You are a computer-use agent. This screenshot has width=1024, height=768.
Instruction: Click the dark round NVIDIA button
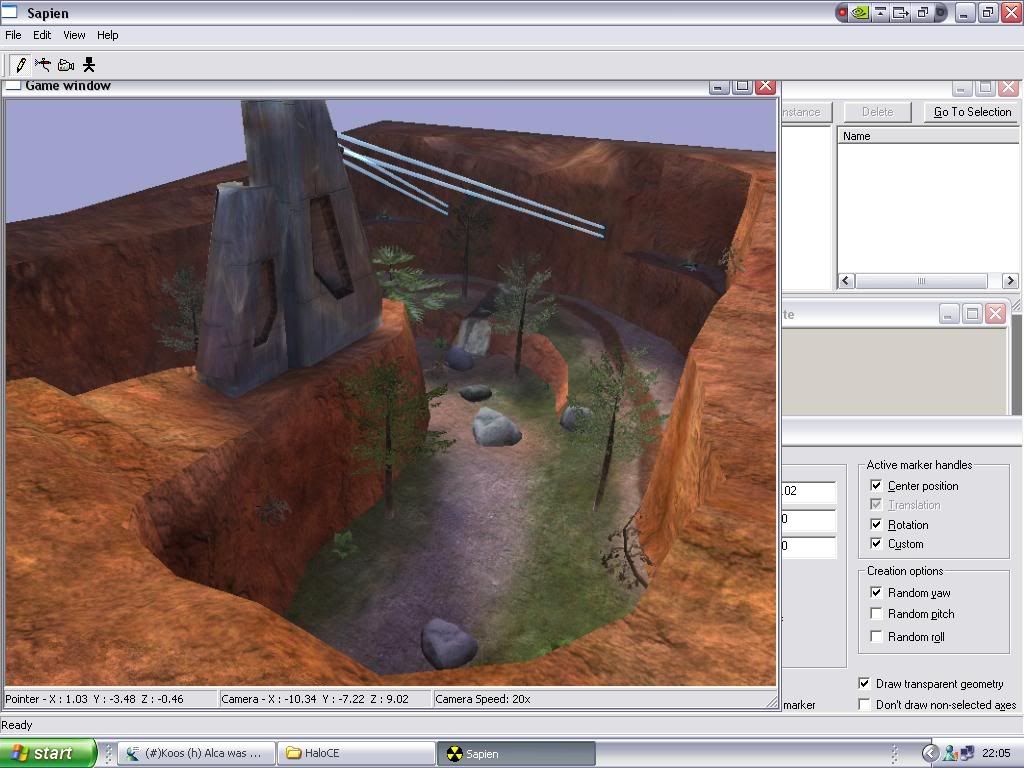click(940, 12)
